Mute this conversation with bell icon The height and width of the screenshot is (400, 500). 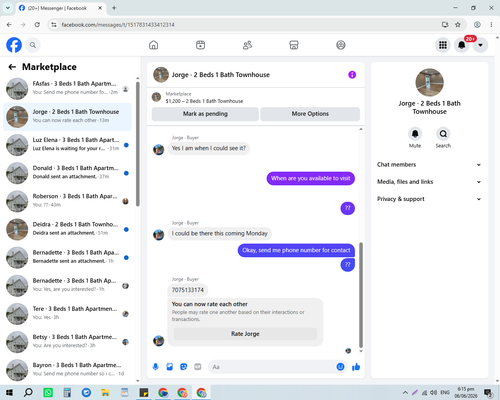click(415, 134)
